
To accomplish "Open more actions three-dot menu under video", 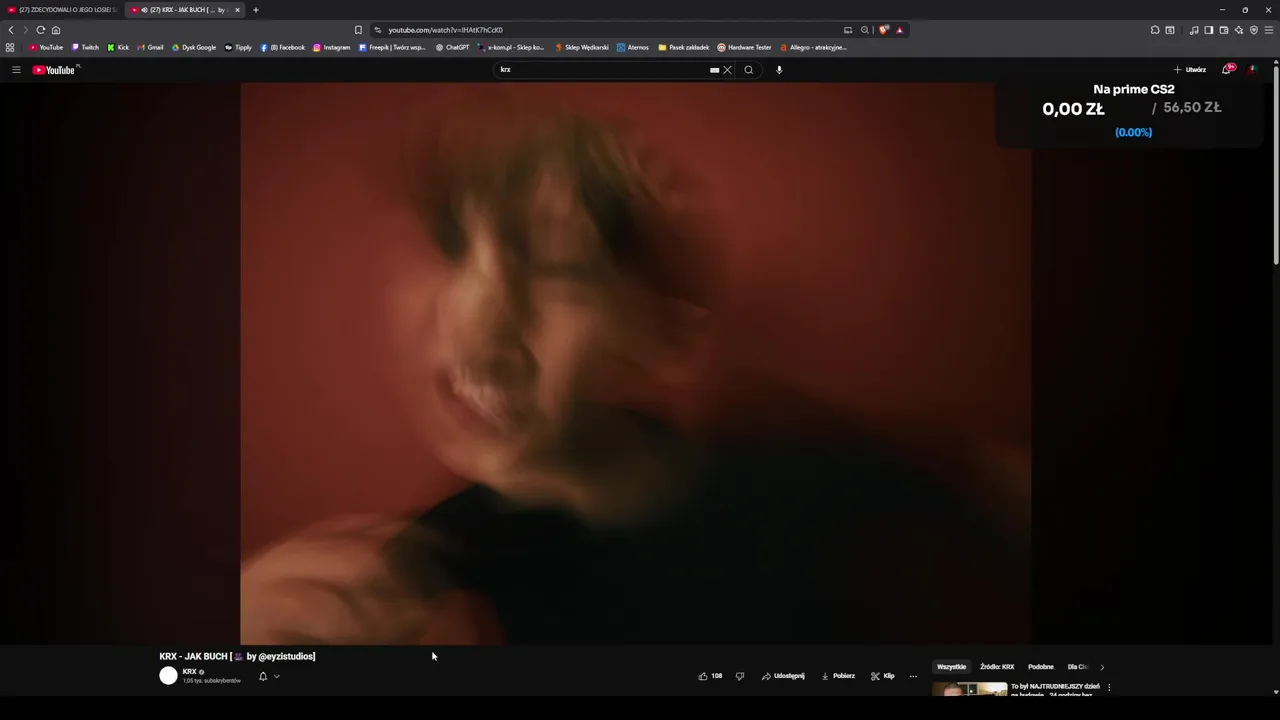I will pos(913,676).
